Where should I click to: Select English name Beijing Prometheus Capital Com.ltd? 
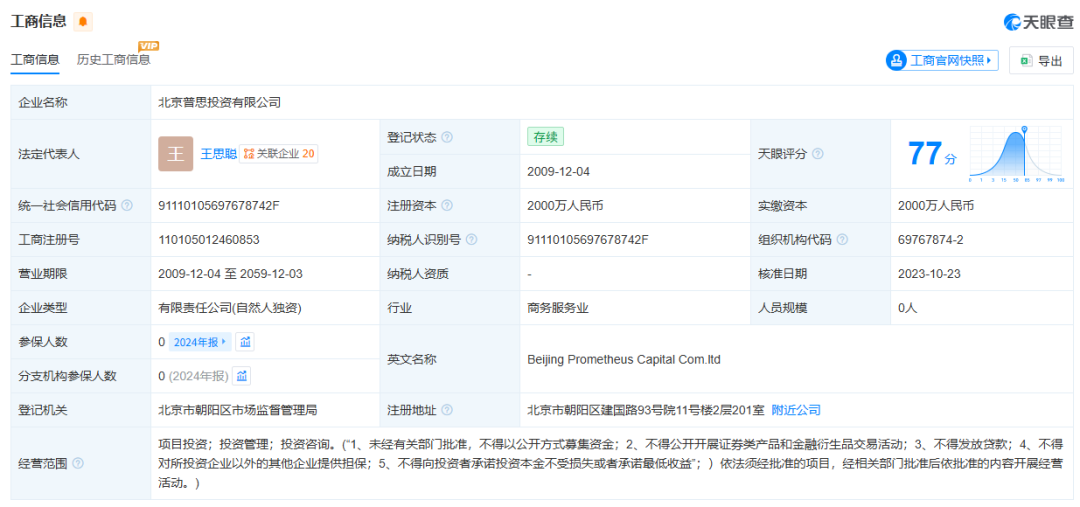click(624, 359)
